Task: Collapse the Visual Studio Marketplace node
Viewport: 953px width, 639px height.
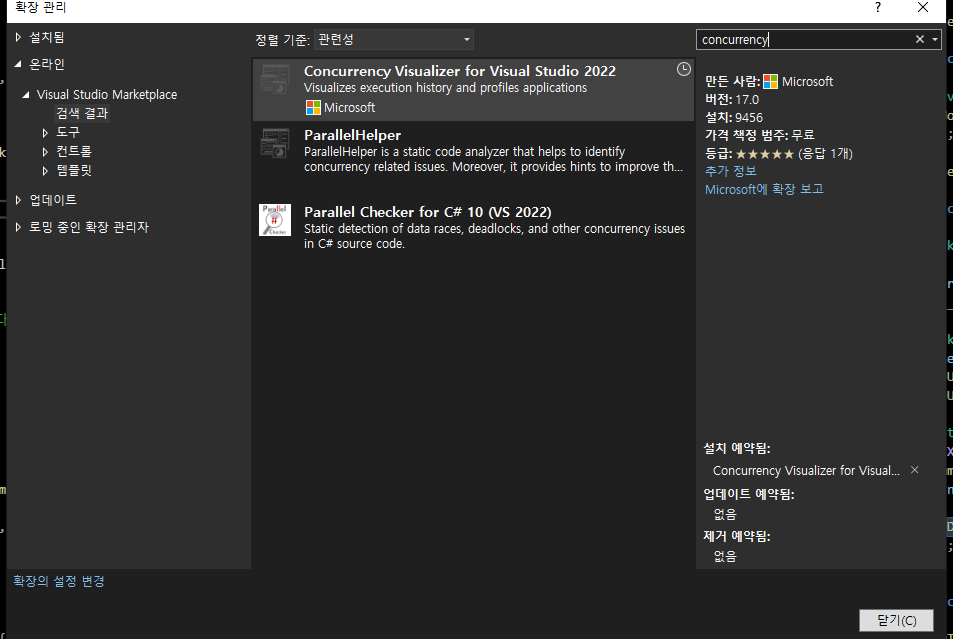Action: click(x=26, y=95)
